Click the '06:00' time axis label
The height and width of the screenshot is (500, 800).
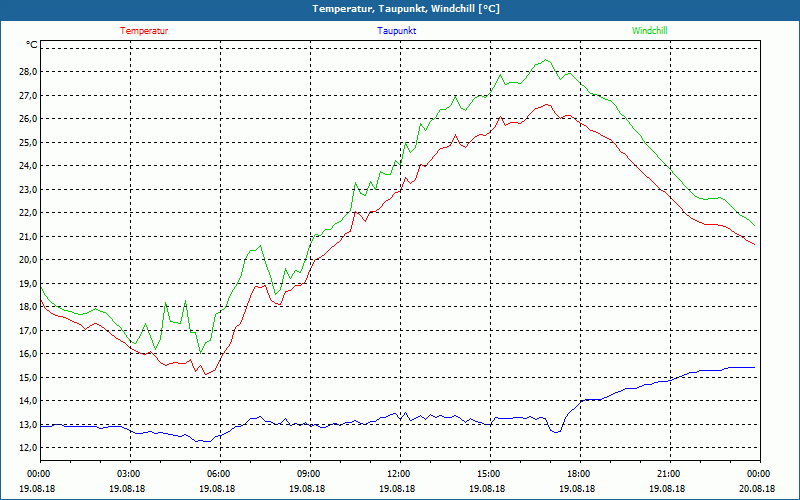217,474
